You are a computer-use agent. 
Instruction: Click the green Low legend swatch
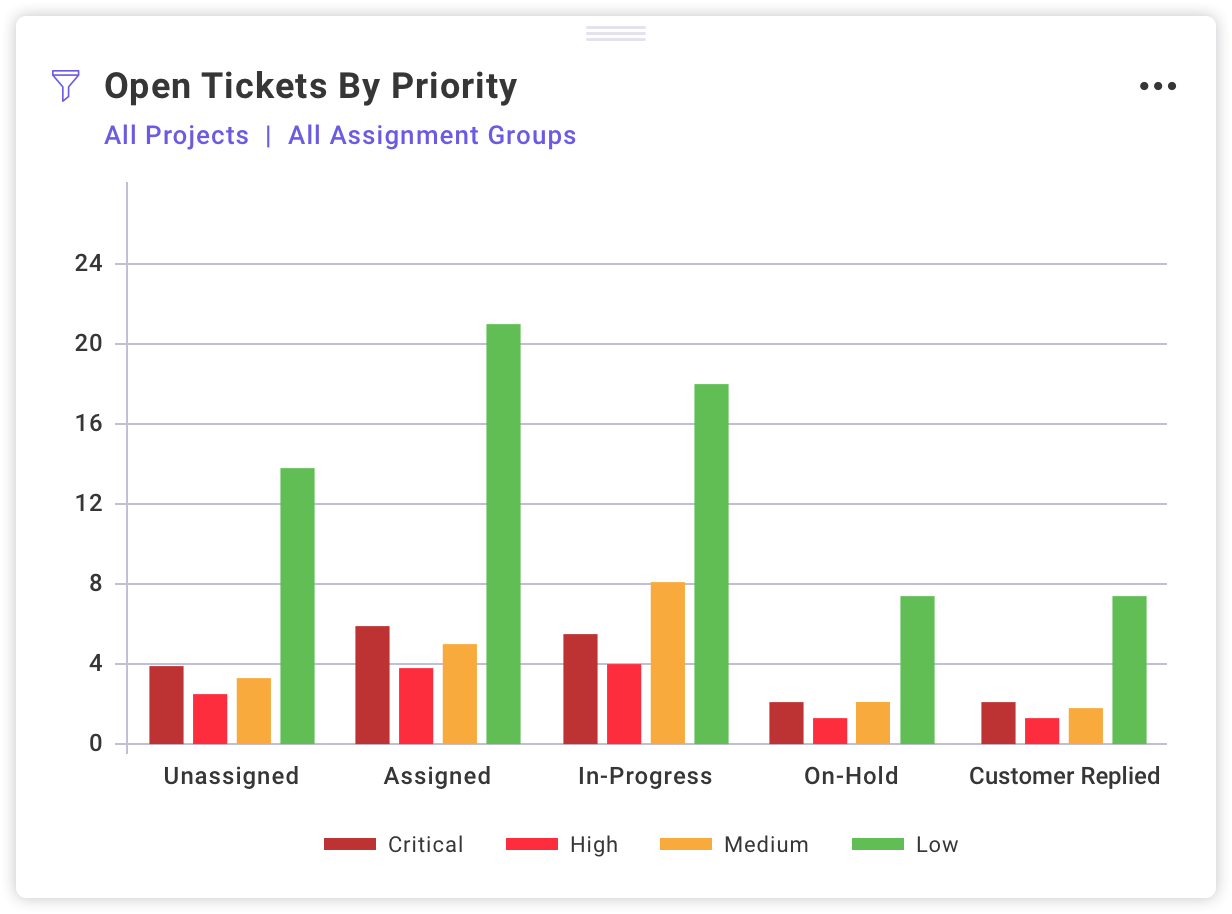click(877, 845)
